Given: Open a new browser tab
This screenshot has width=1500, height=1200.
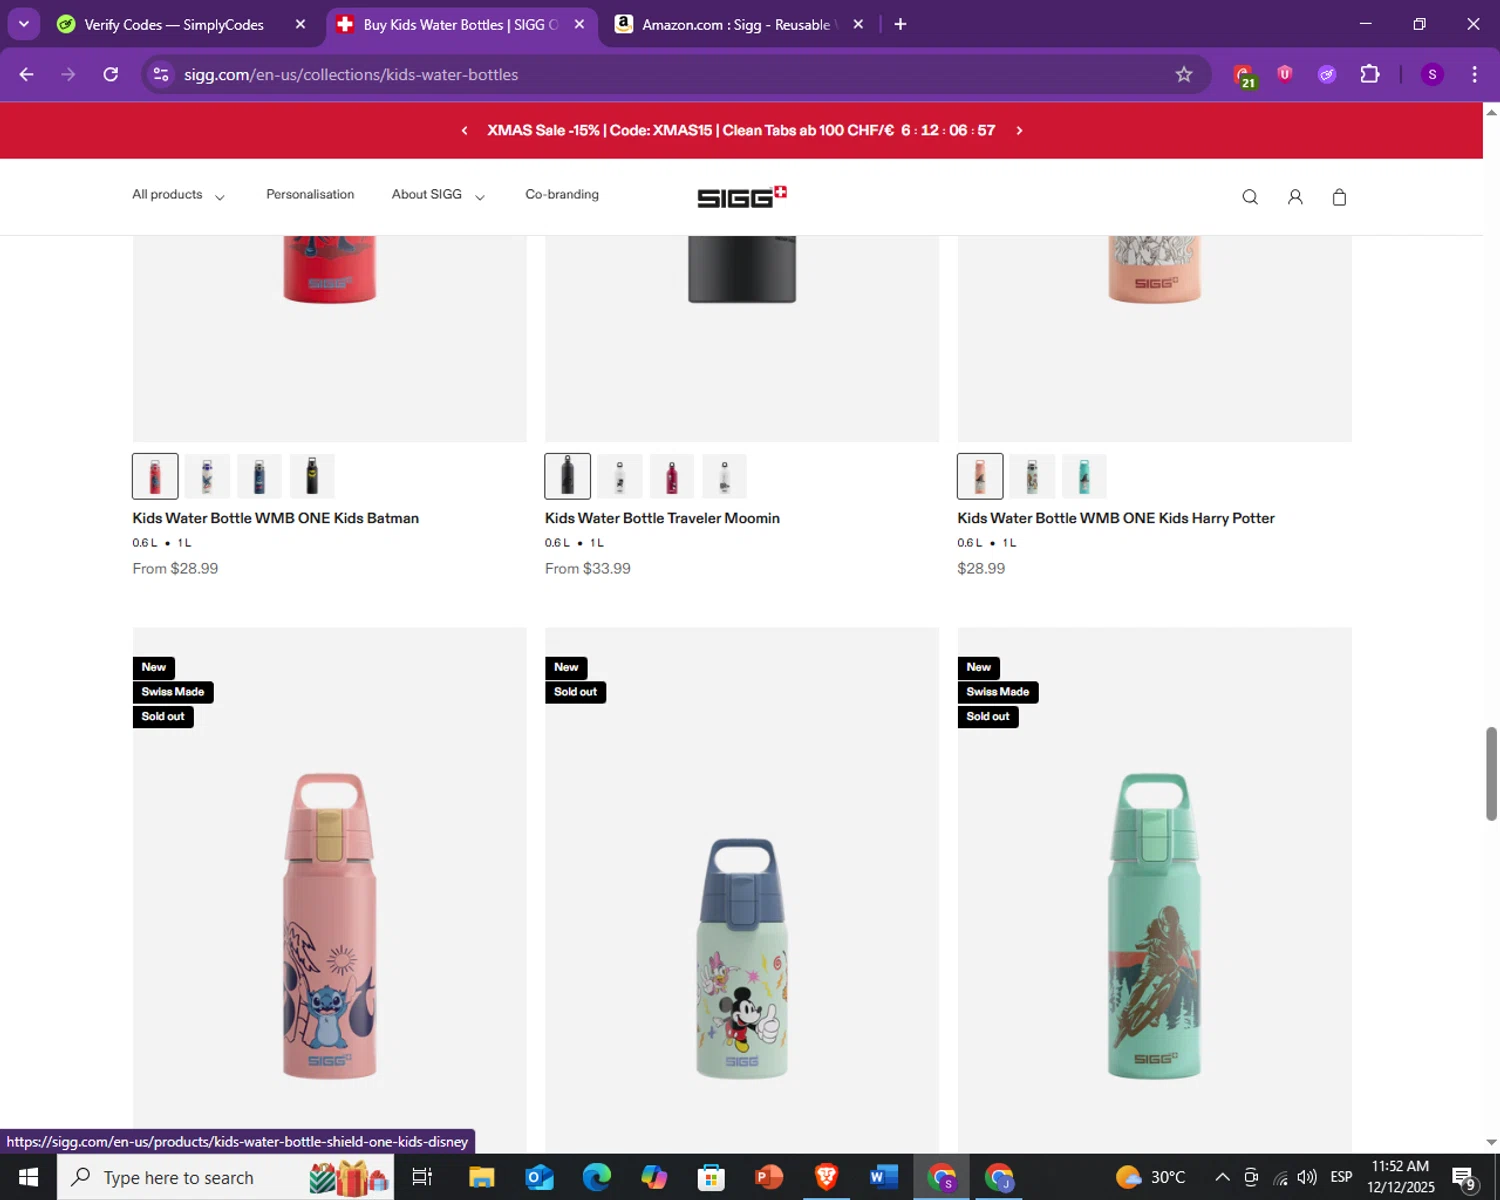Looking at the screenshot, I should [x=900, y=24].
